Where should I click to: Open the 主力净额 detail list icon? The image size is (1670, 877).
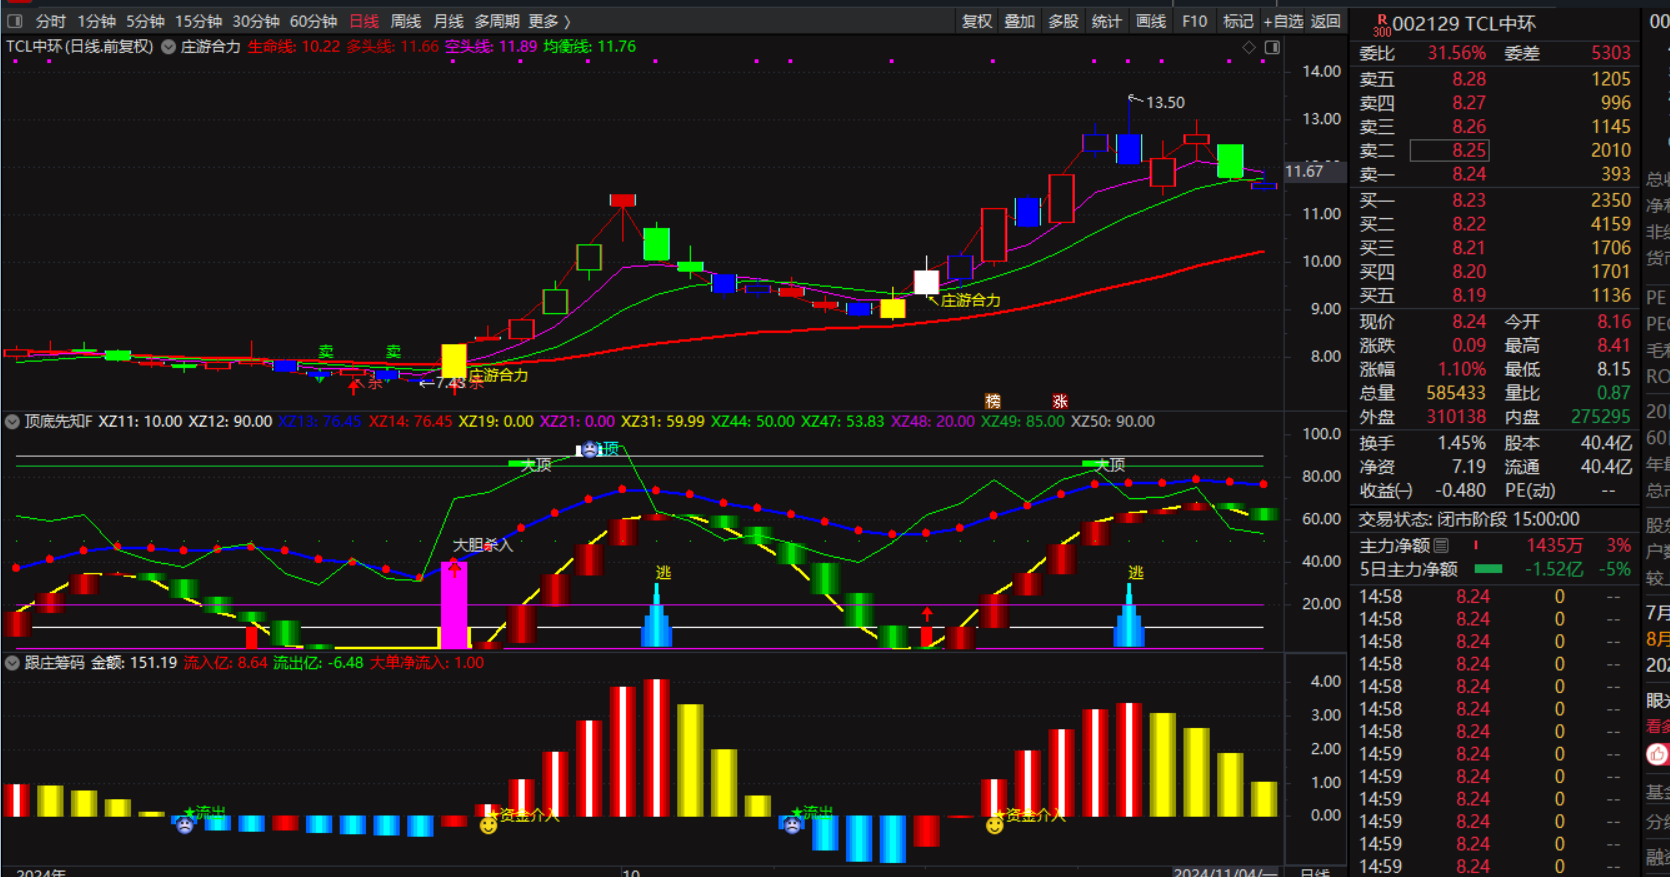point(1441,546)
